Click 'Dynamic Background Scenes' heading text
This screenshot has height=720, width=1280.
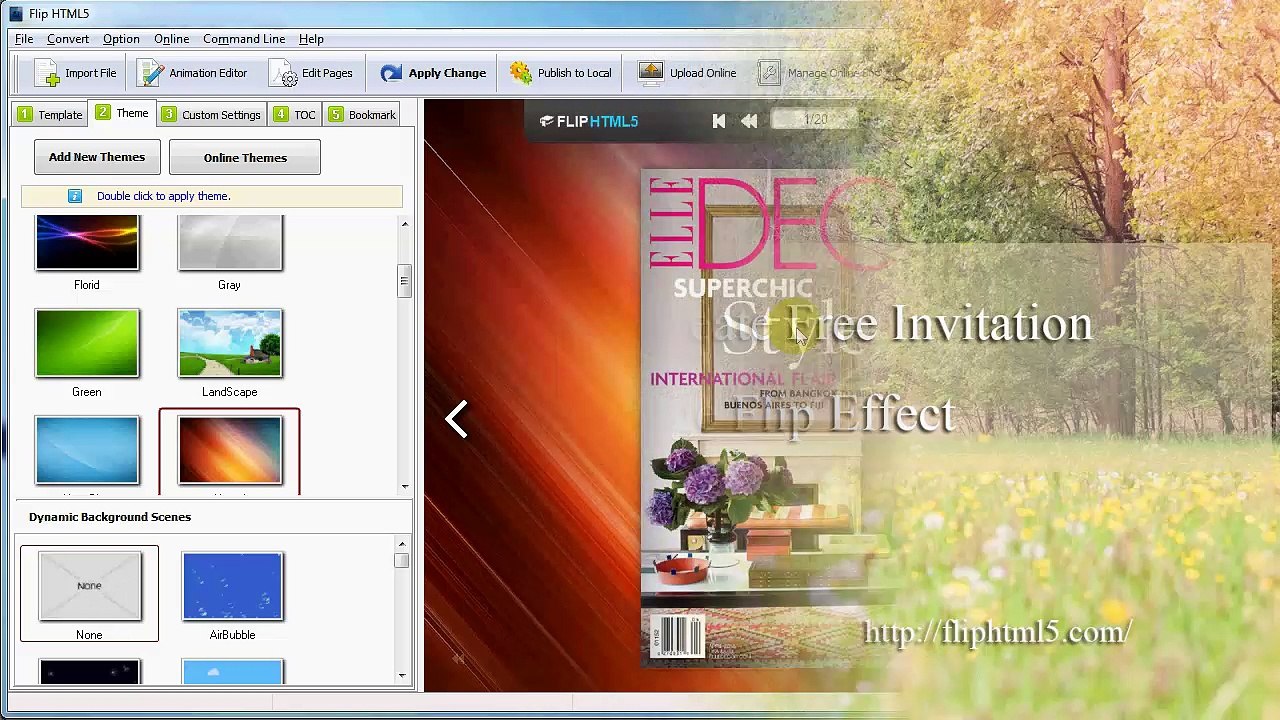(110, 517)
